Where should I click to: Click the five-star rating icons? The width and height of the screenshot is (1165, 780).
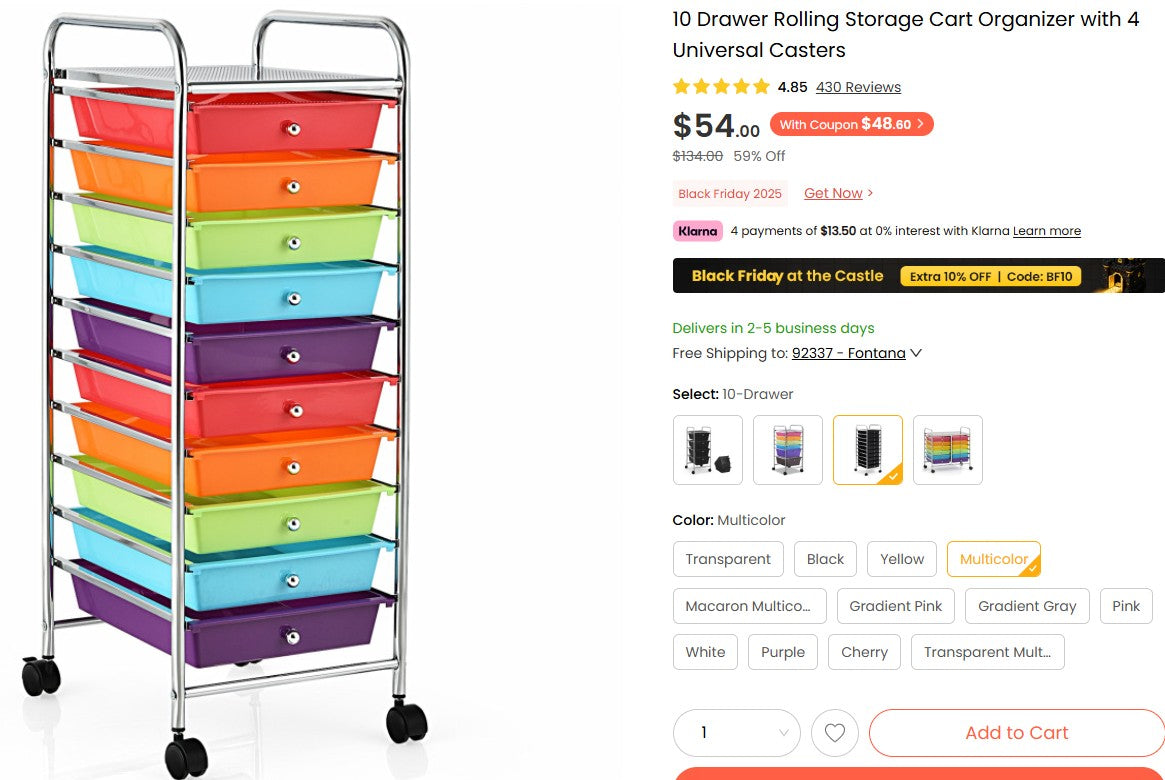tap(721, 87)
